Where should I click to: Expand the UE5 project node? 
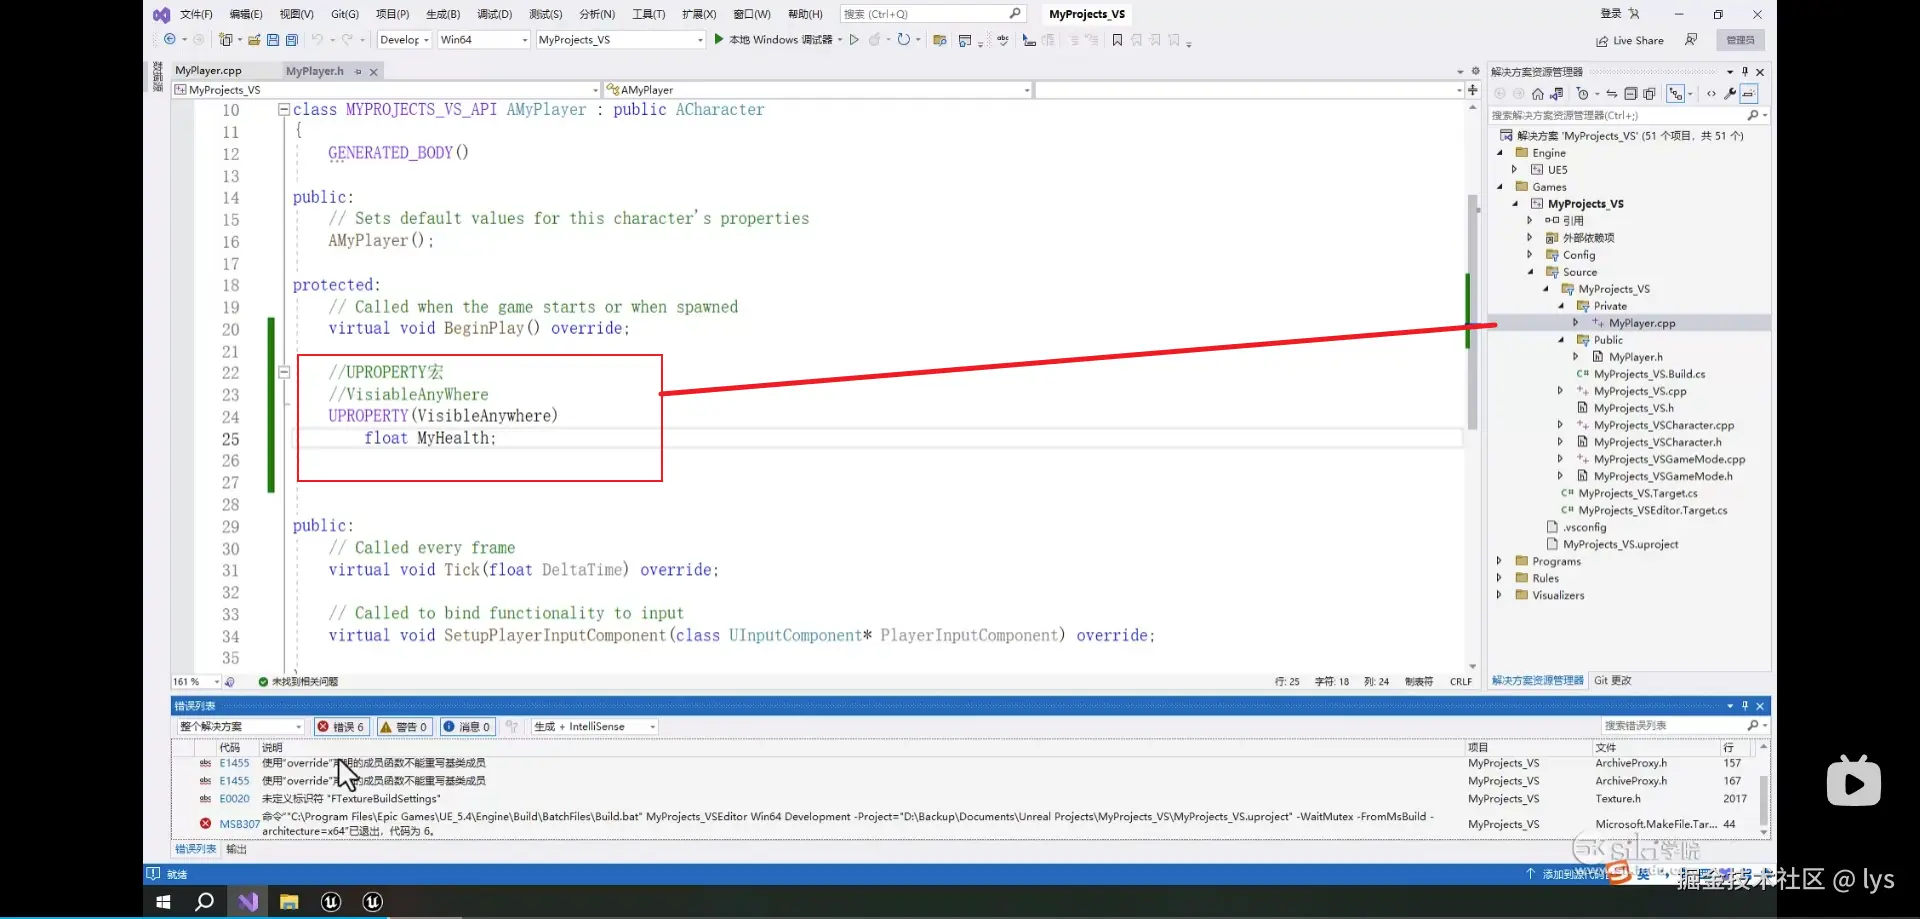[x=1514, y=170]
